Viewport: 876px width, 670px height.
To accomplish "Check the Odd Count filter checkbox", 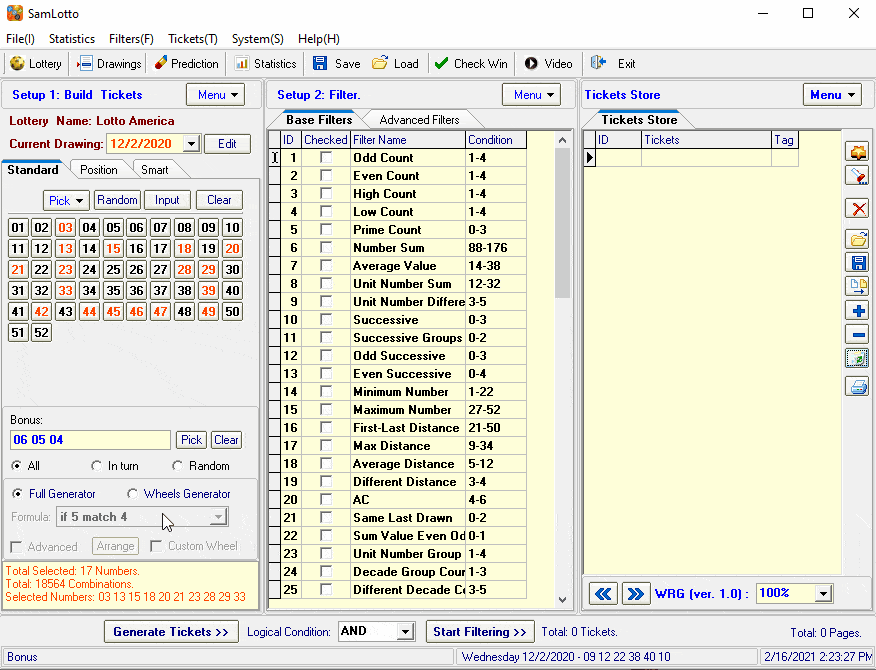I will (x=326, y=158).
